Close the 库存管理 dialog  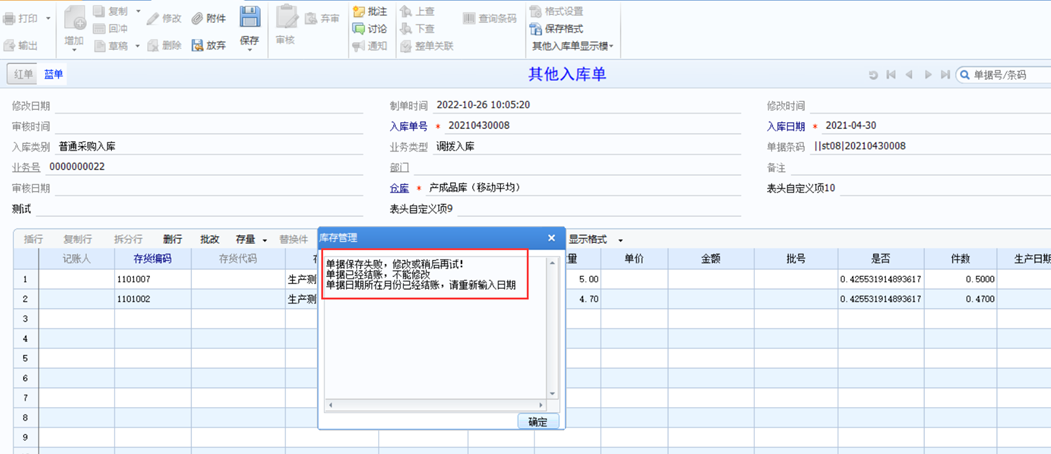552,237
